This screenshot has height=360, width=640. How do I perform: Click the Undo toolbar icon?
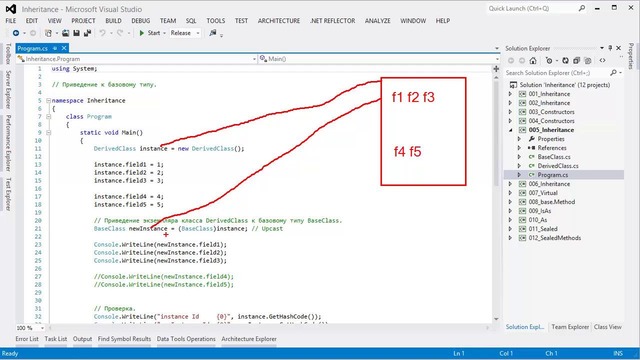(102, 33)
